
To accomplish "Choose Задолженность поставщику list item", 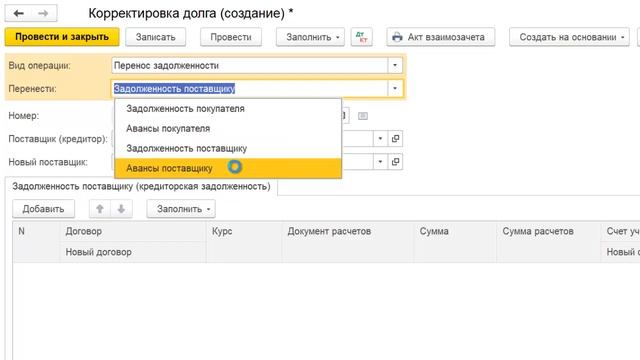I will pyautogui.click(x=228, y=149).
